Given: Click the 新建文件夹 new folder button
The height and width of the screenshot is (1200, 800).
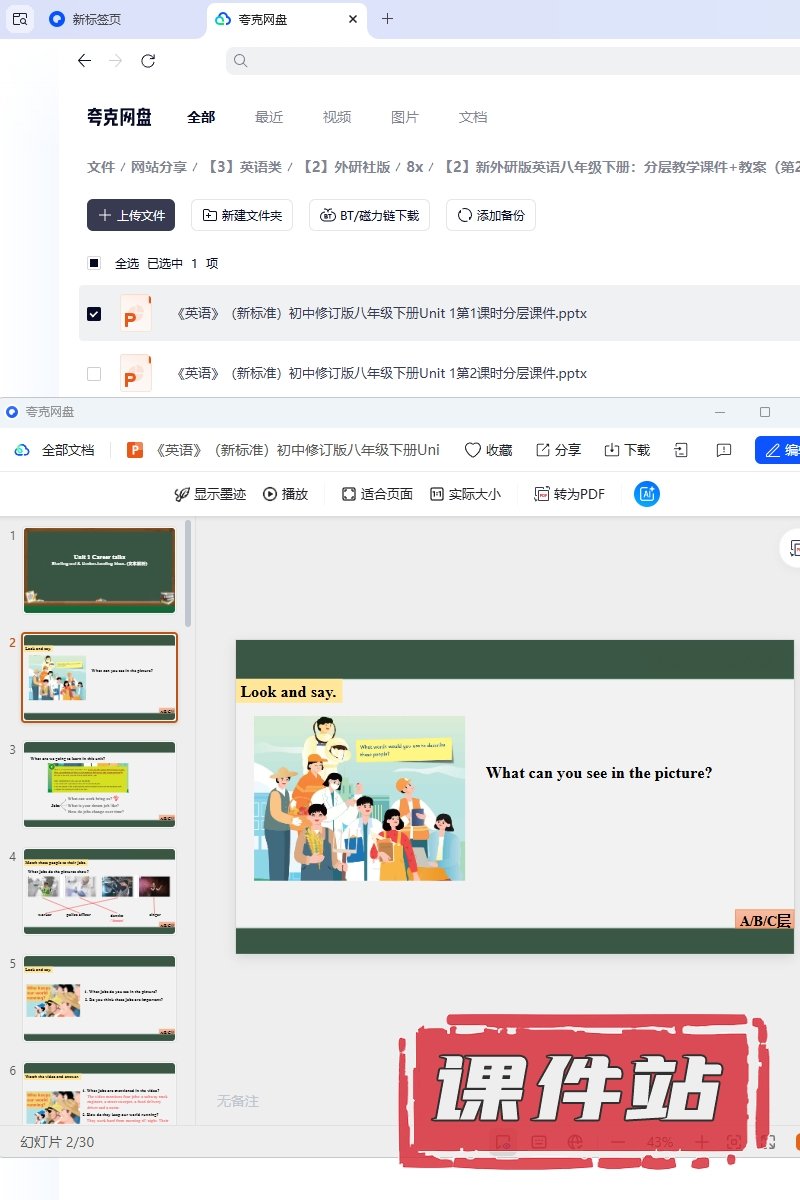Looking at the screenshot, I should point(242,215).
